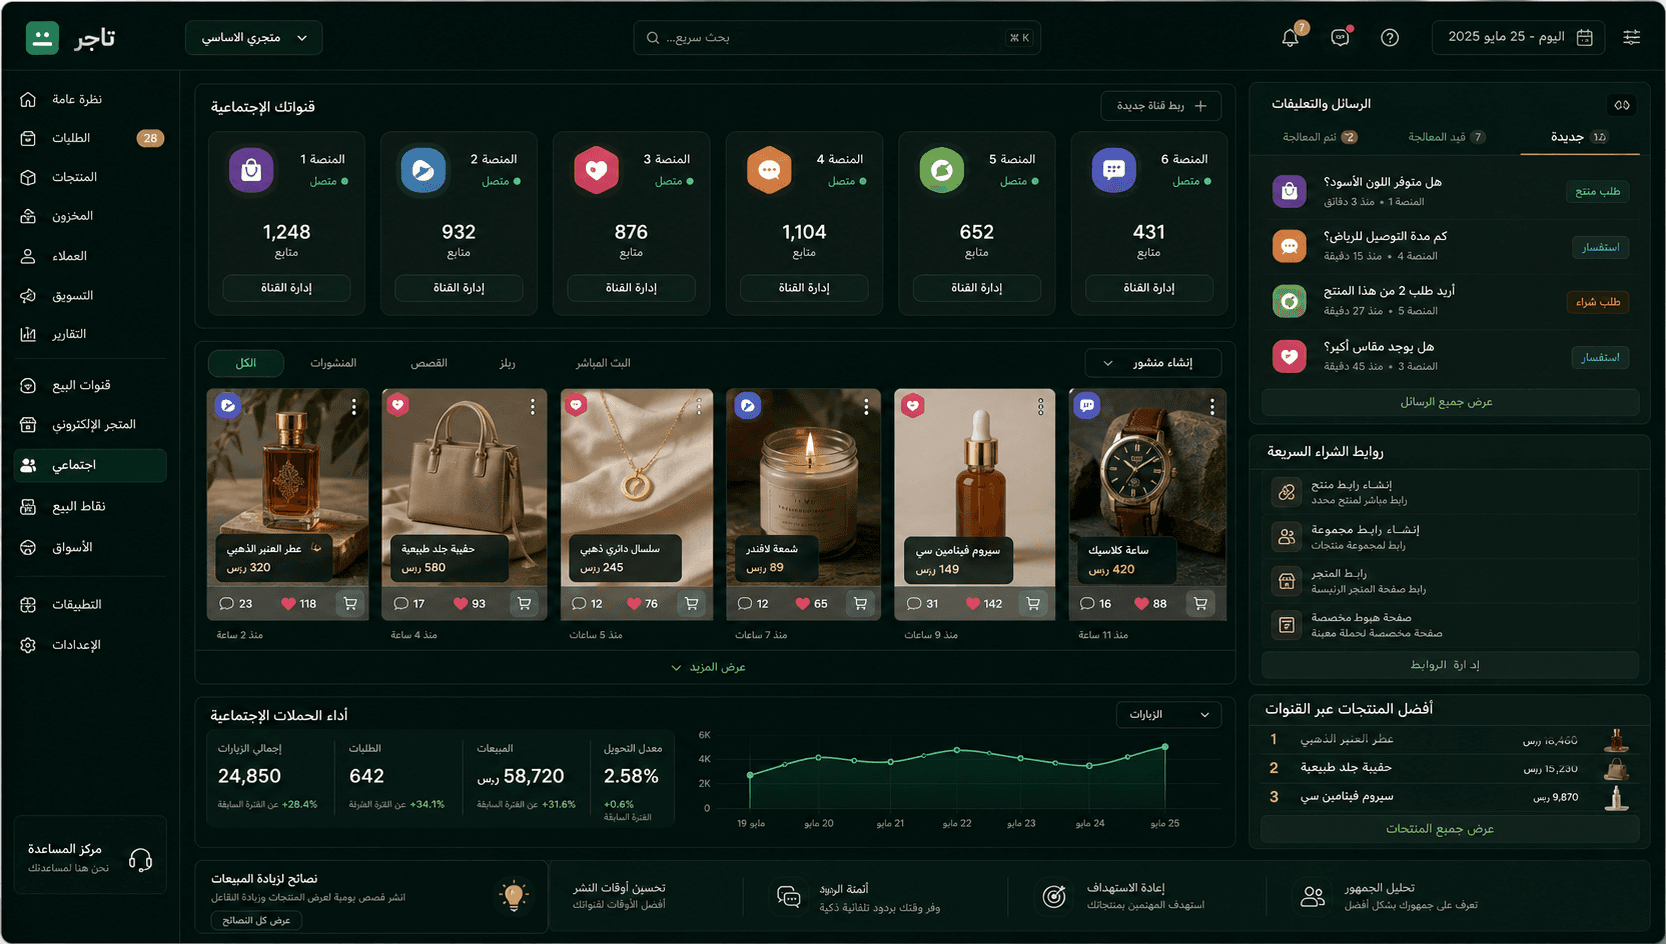Switch to the البث المباشر tab
The image size is (1666, 944).
coord(603,363)
